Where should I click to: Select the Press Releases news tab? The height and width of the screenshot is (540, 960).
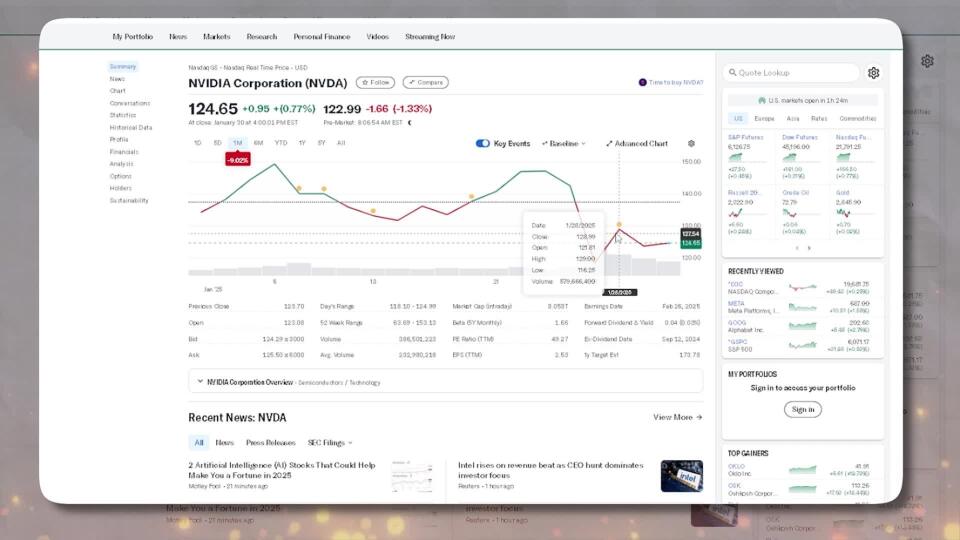coord(270,442)
